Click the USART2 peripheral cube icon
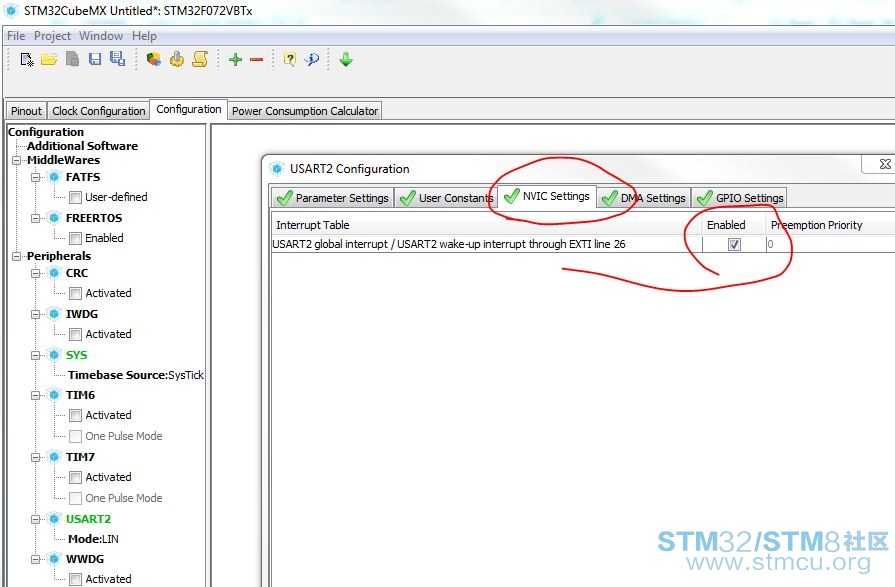The image size is (895, 587). [54, 519]
